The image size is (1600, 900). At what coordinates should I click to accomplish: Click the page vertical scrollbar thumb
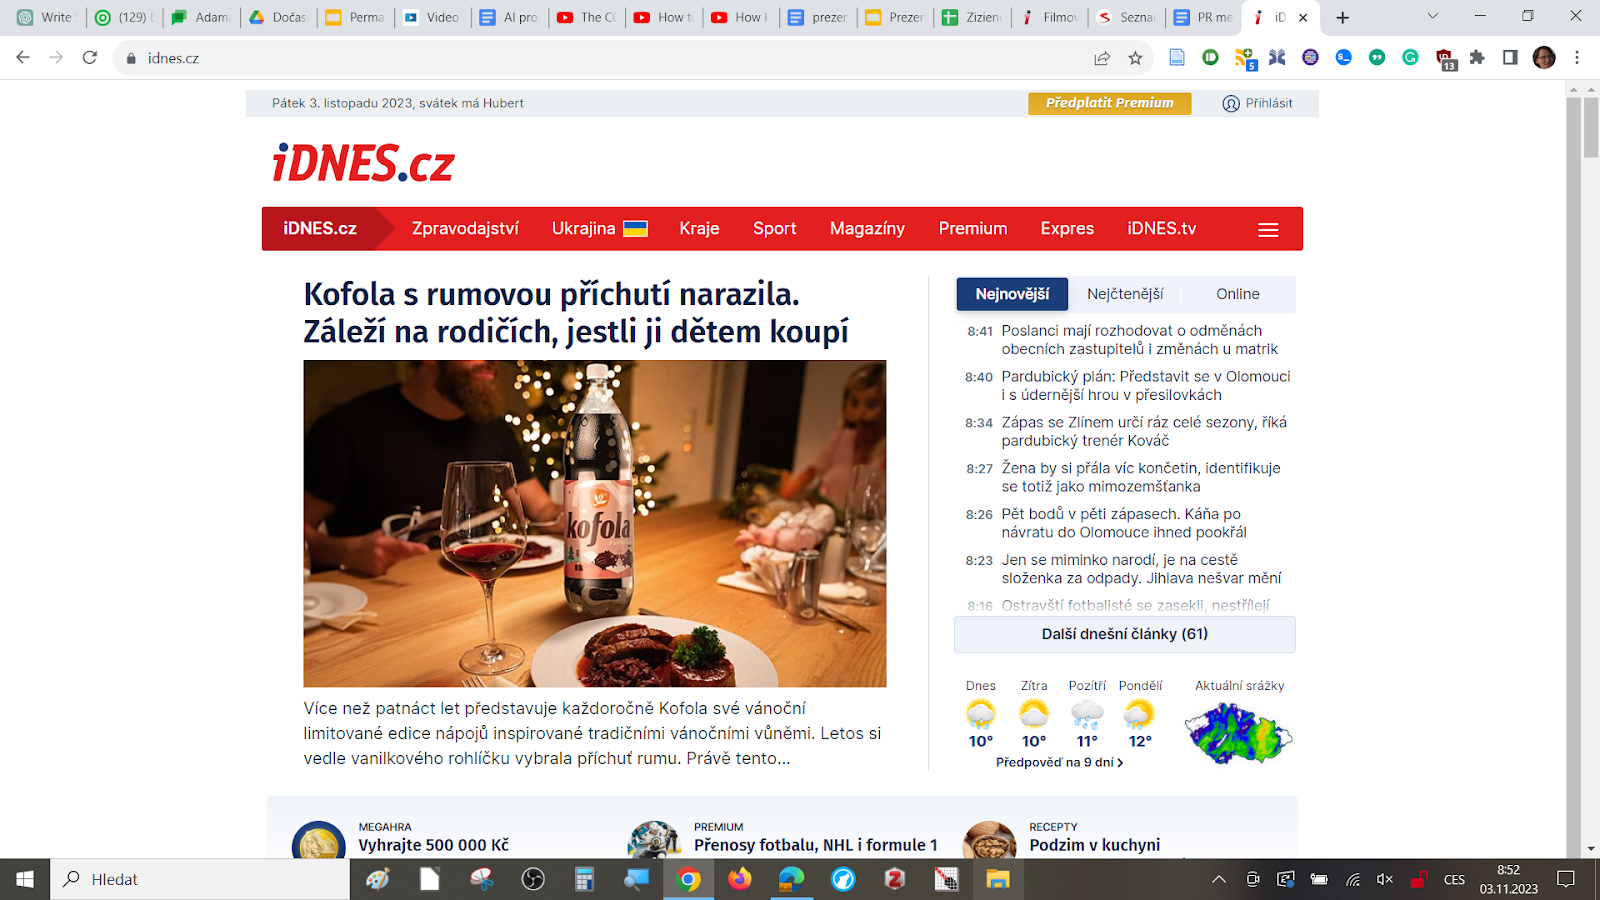tap(1591, 127)
